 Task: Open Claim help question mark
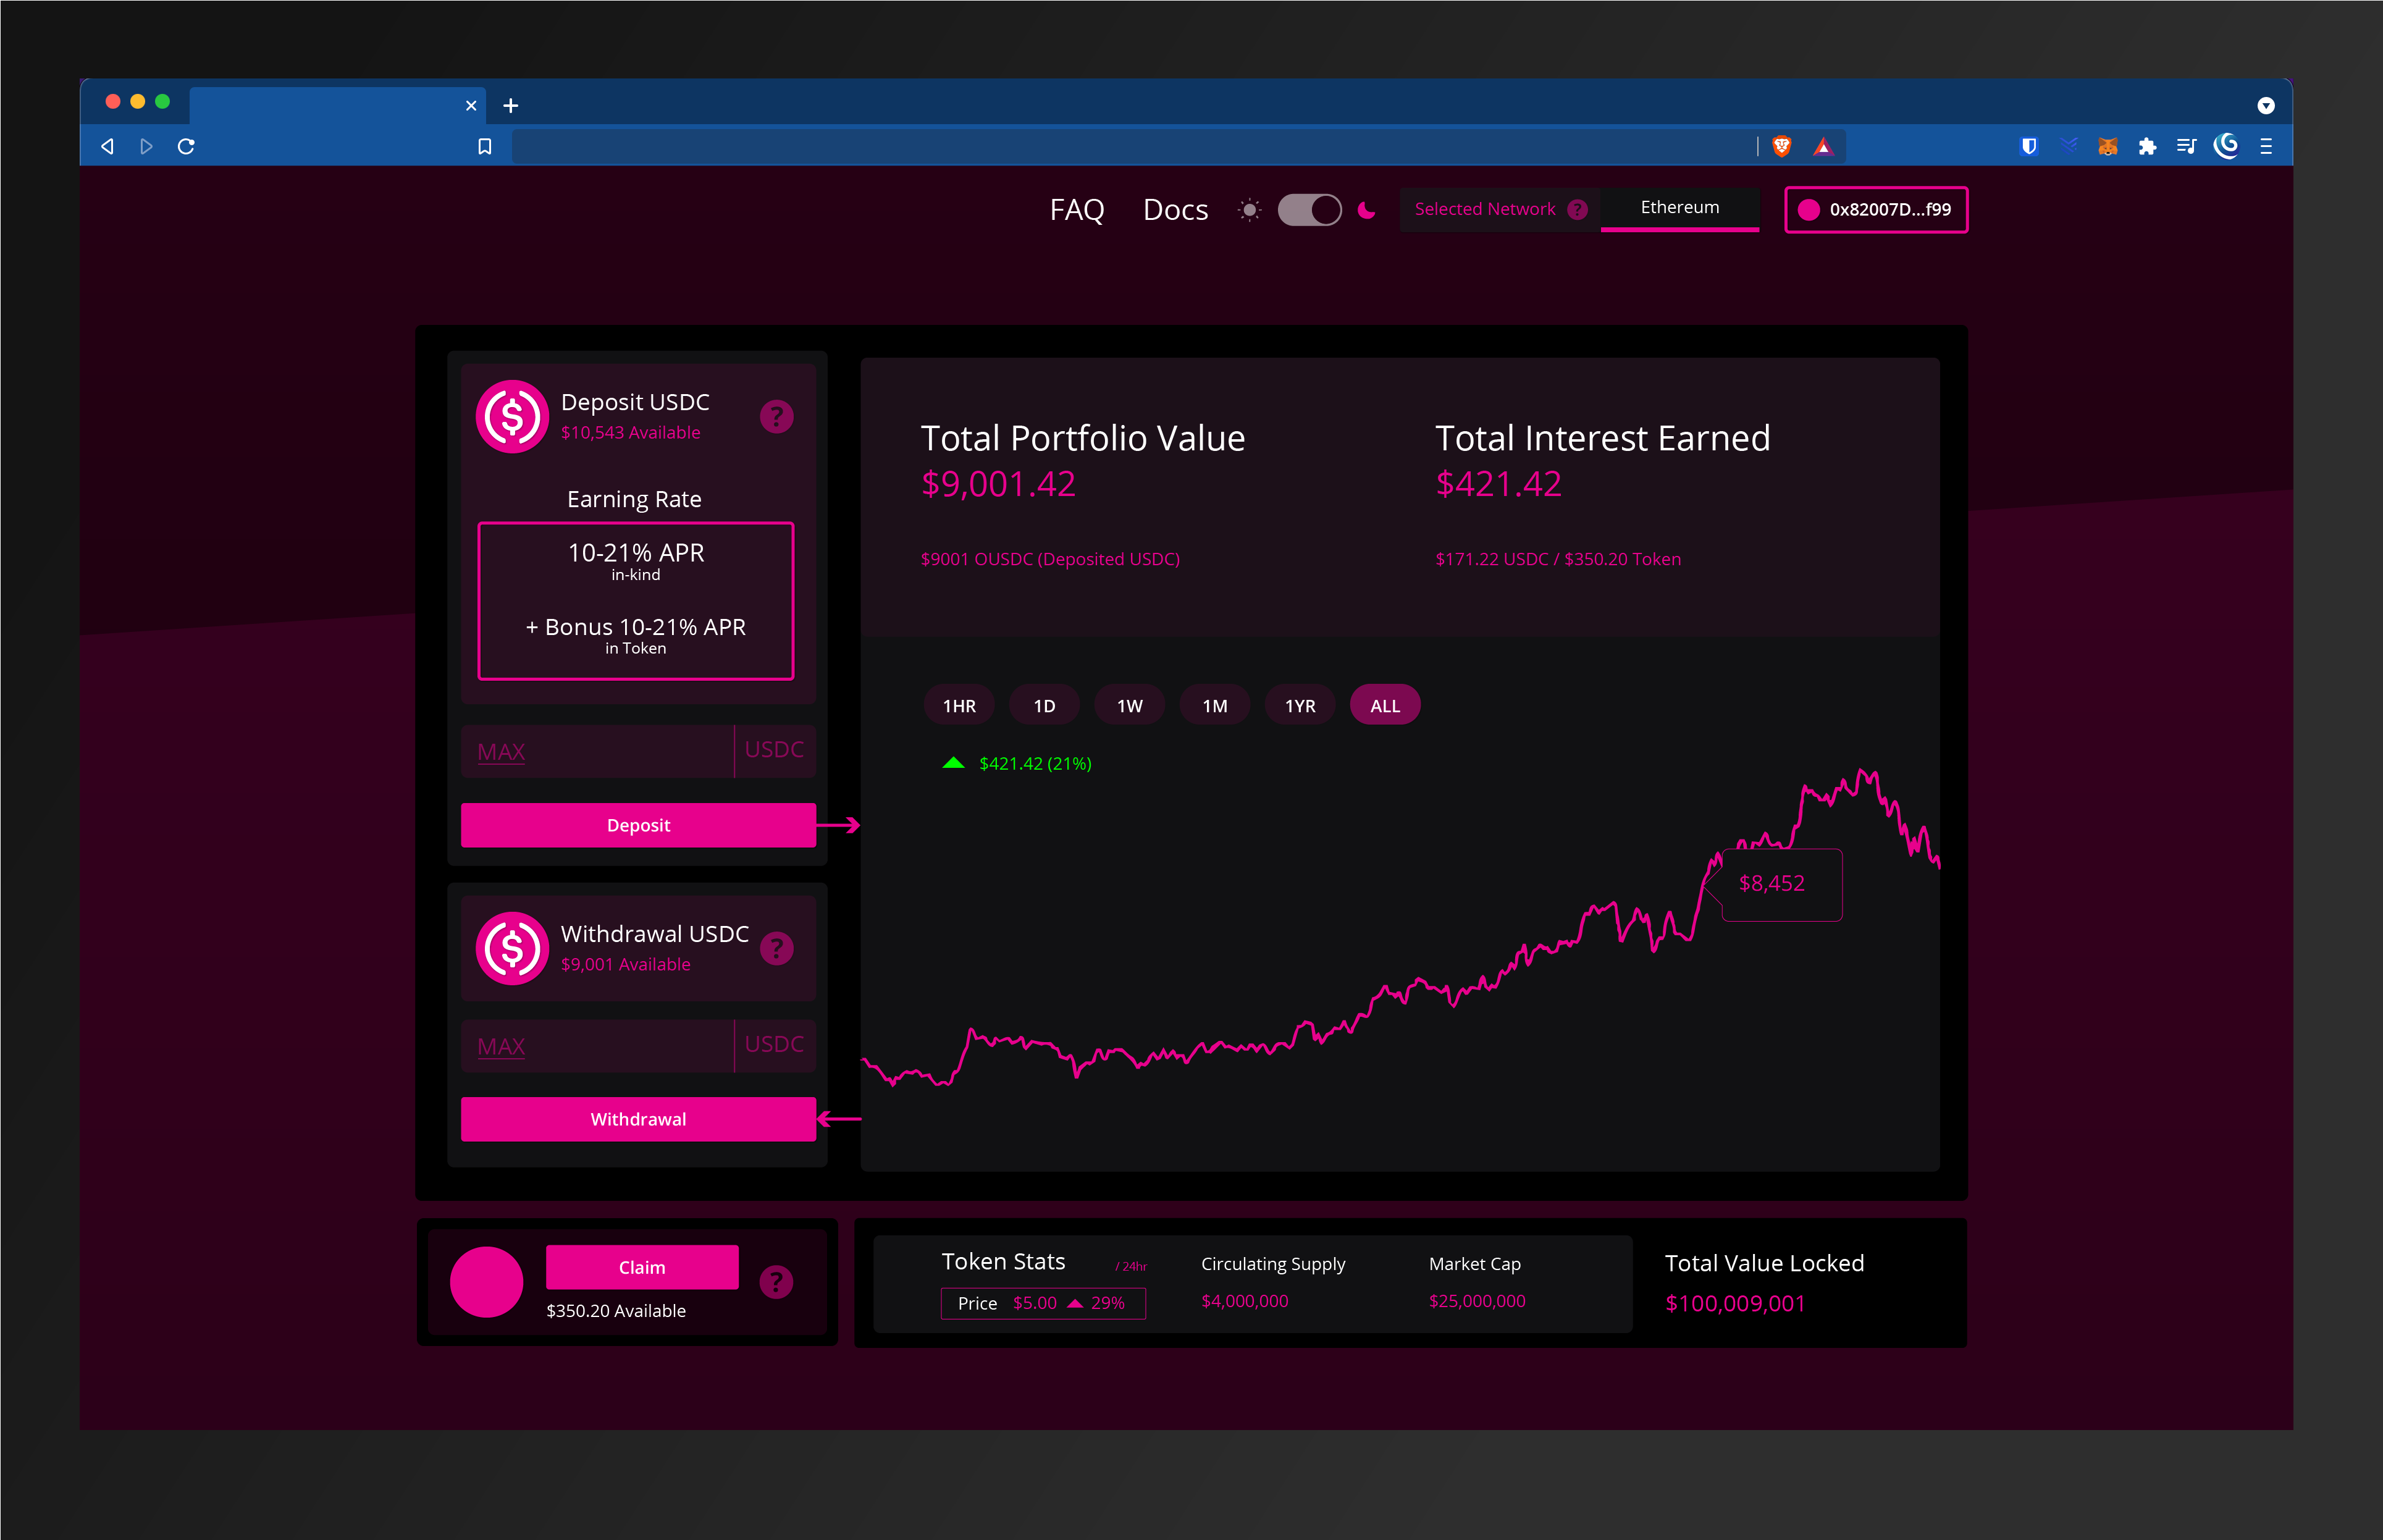[x=776, y=1282]
